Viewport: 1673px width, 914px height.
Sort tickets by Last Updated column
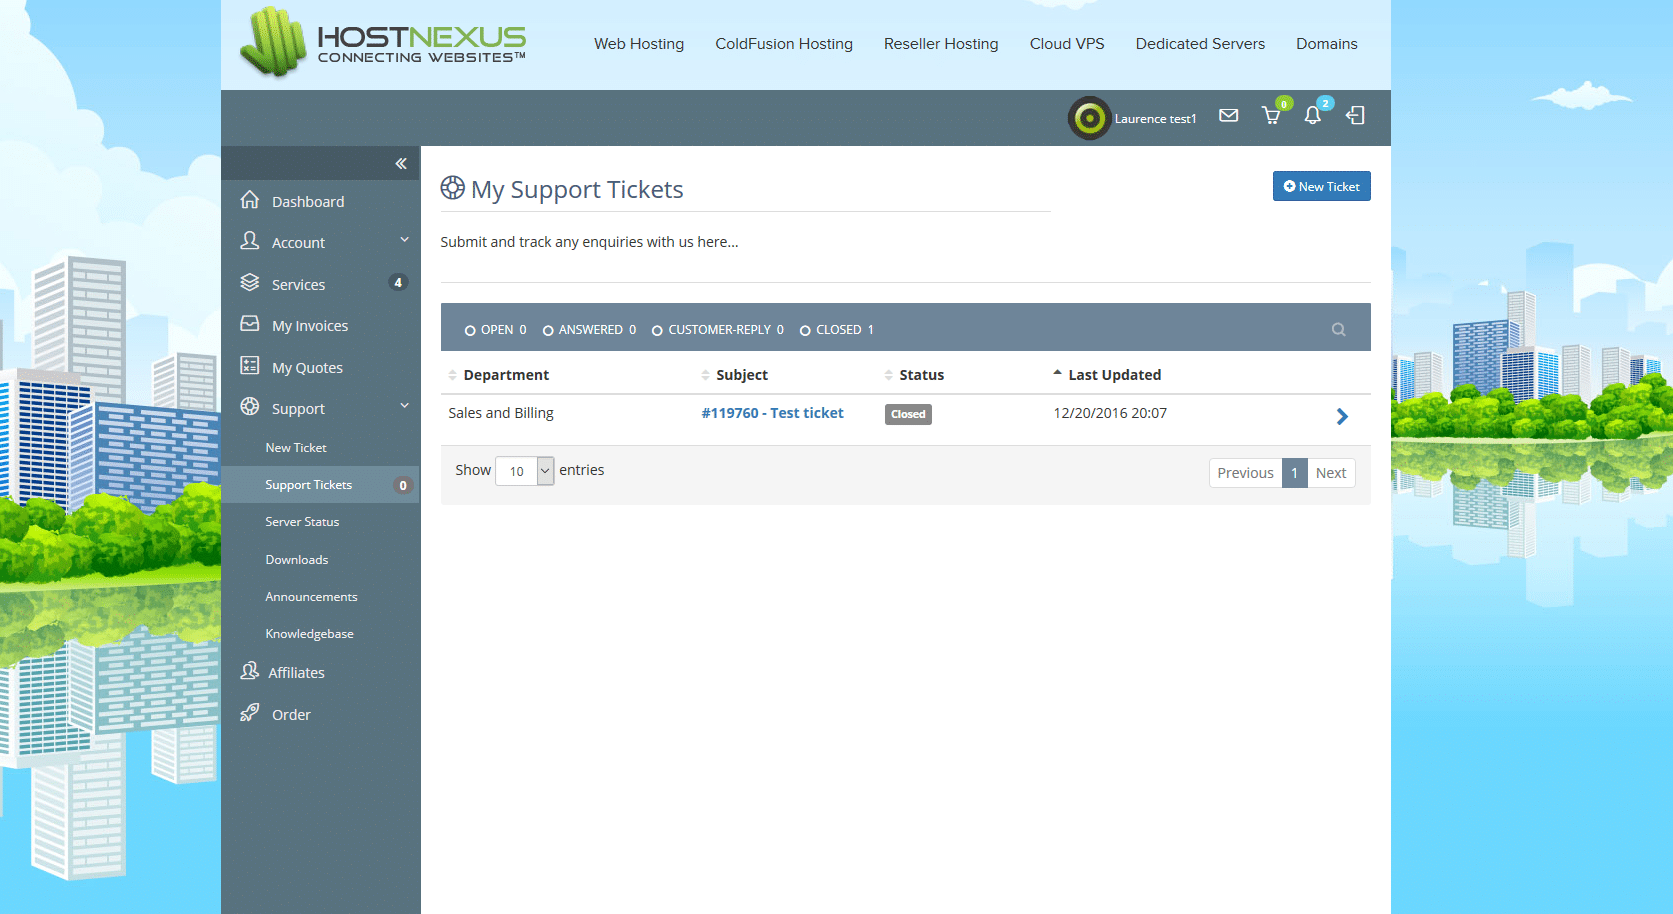(x=1114, y=375)
